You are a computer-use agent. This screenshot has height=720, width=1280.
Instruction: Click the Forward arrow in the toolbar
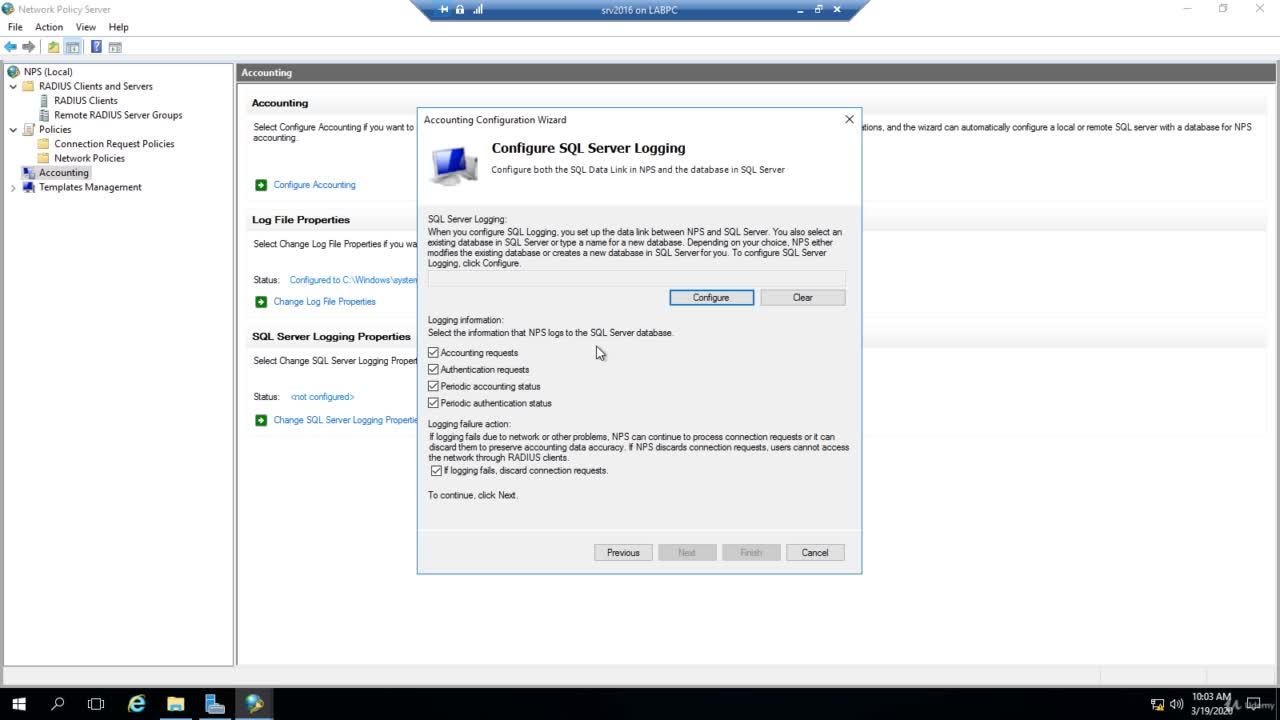[x=29, y=47]
